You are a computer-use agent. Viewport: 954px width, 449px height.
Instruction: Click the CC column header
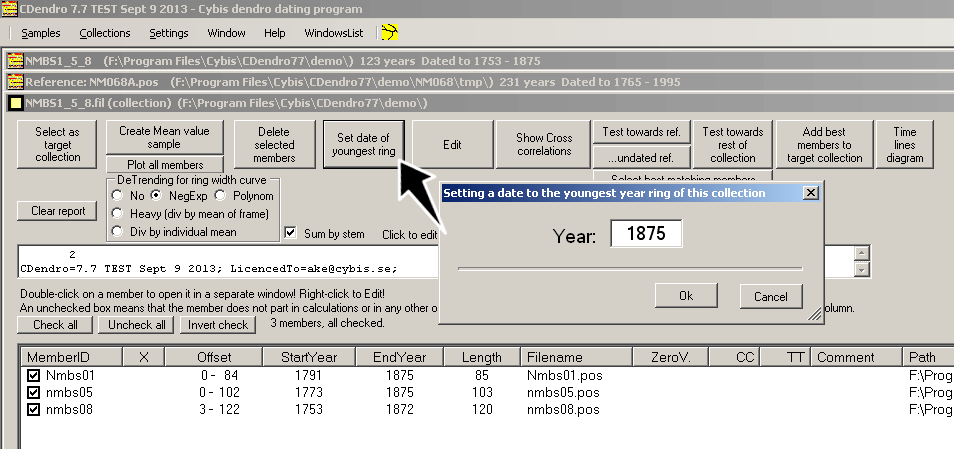tap(734, 357)
